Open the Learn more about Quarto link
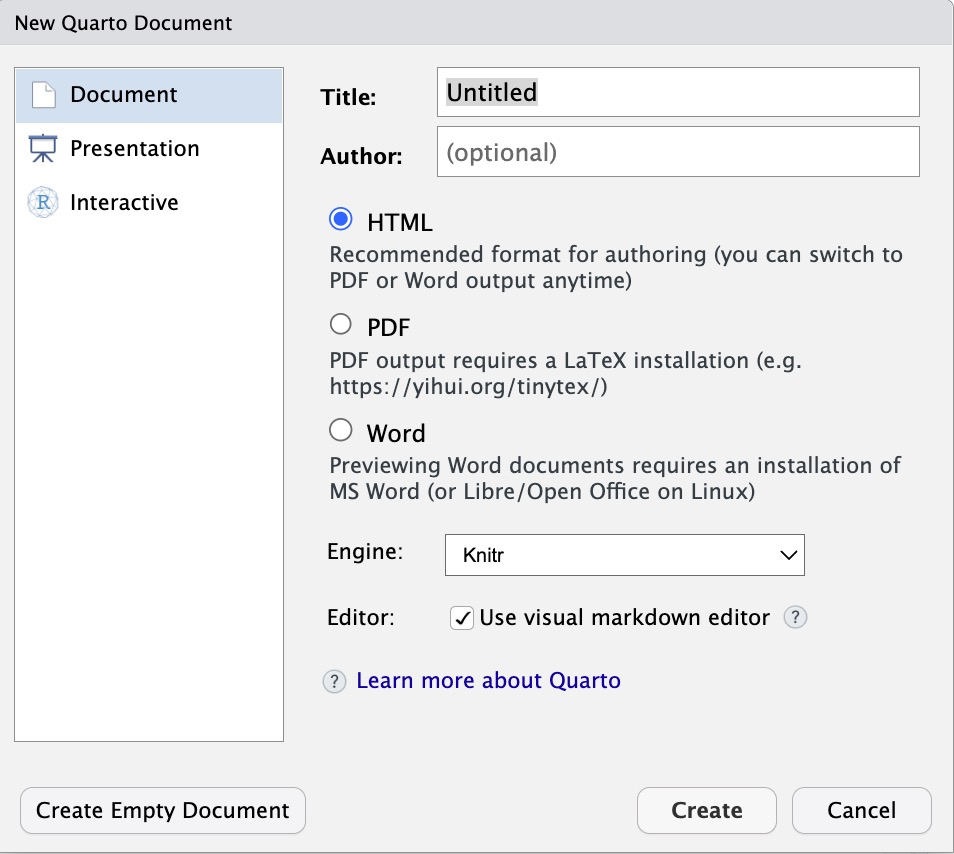 [x=489, y=681]
